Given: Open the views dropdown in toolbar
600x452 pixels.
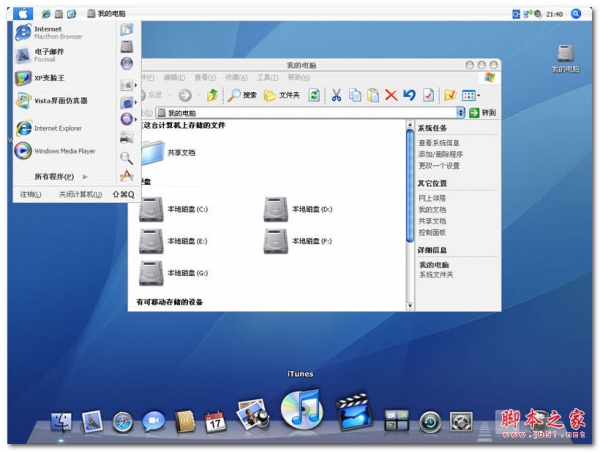Looking at the screenshot, I should point(471,95).
